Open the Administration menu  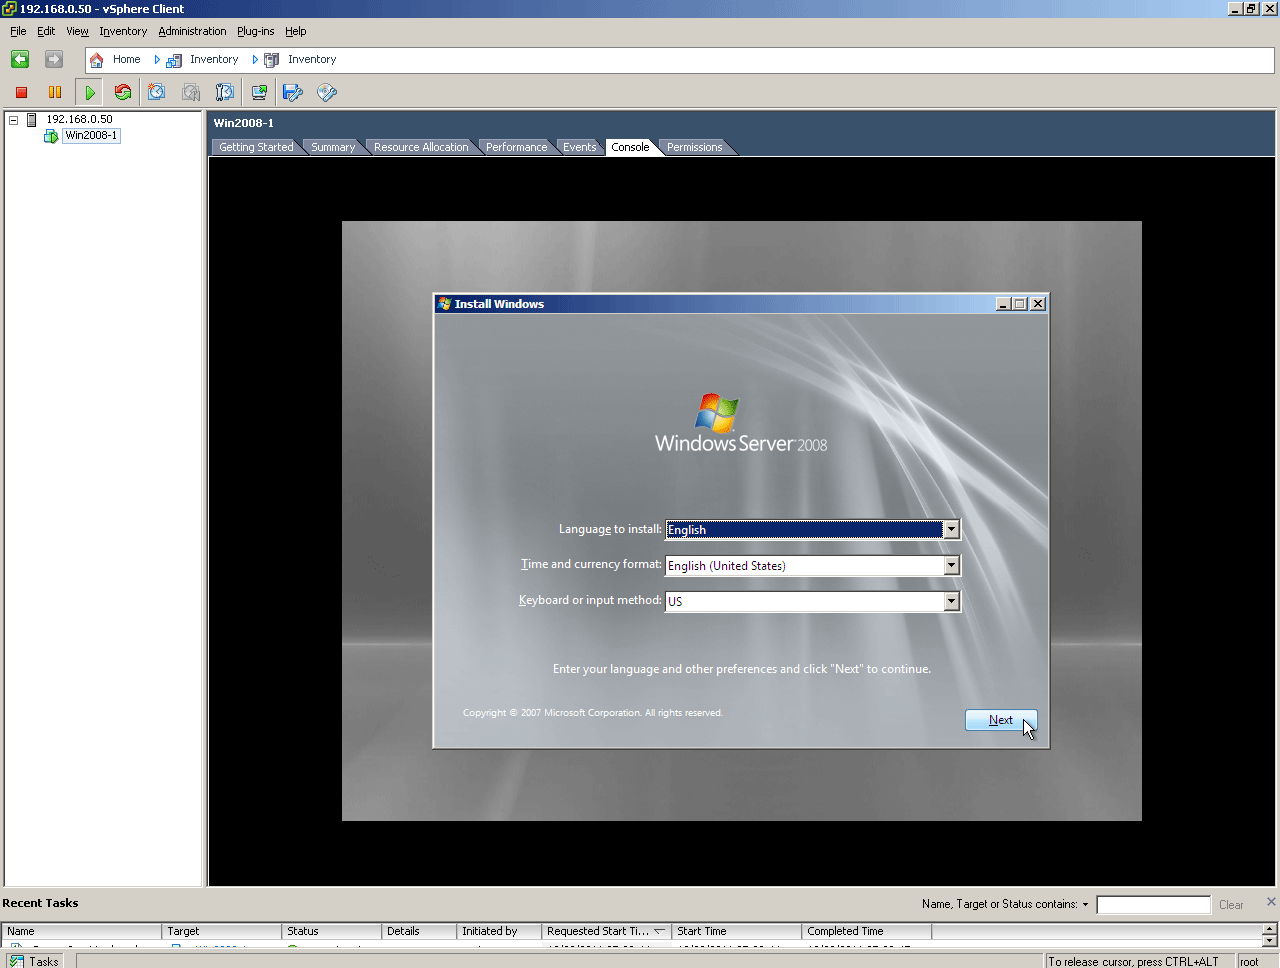pos(192,31)
